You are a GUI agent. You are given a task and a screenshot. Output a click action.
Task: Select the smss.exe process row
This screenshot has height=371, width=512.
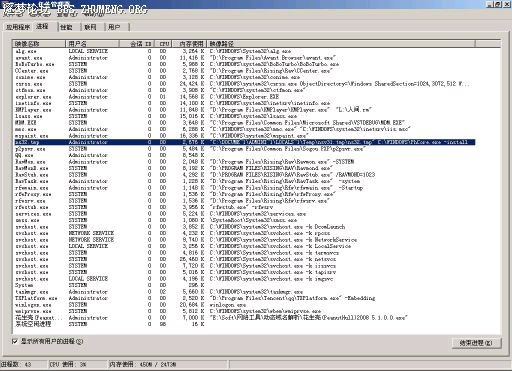[244, 220]
